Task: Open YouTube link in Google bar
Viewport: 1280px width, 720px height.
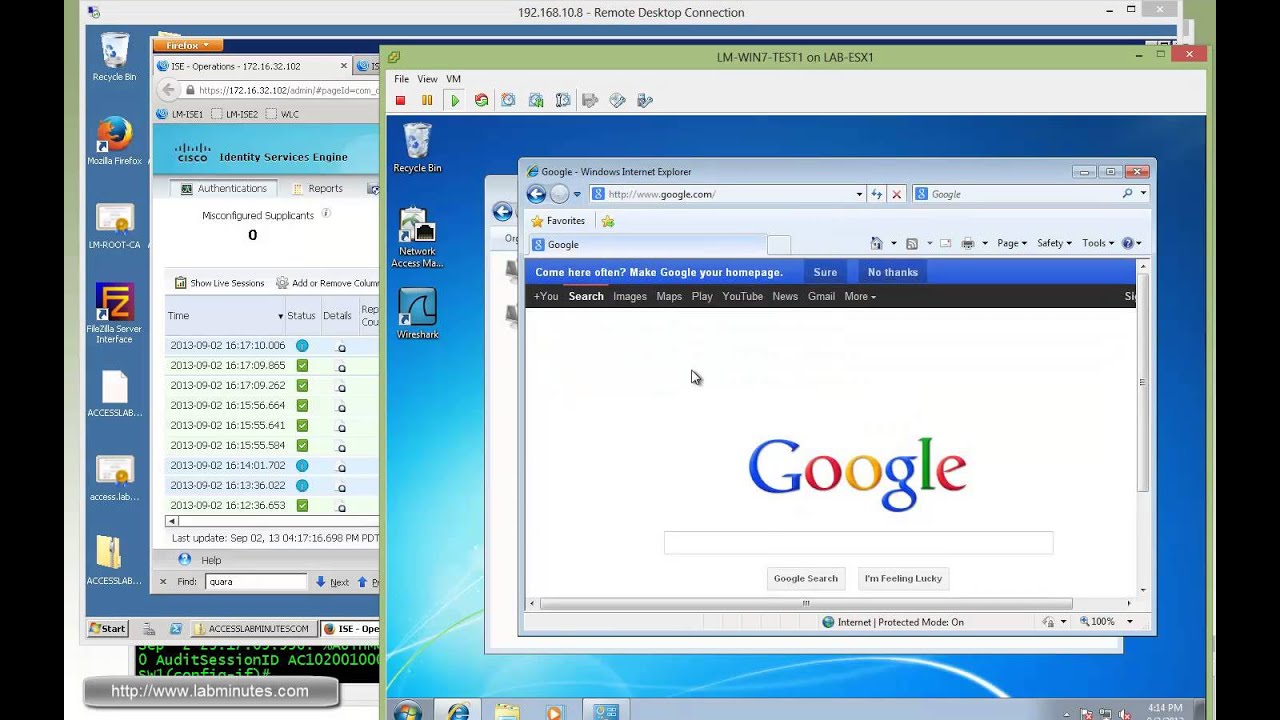Action: coord(742,296)
